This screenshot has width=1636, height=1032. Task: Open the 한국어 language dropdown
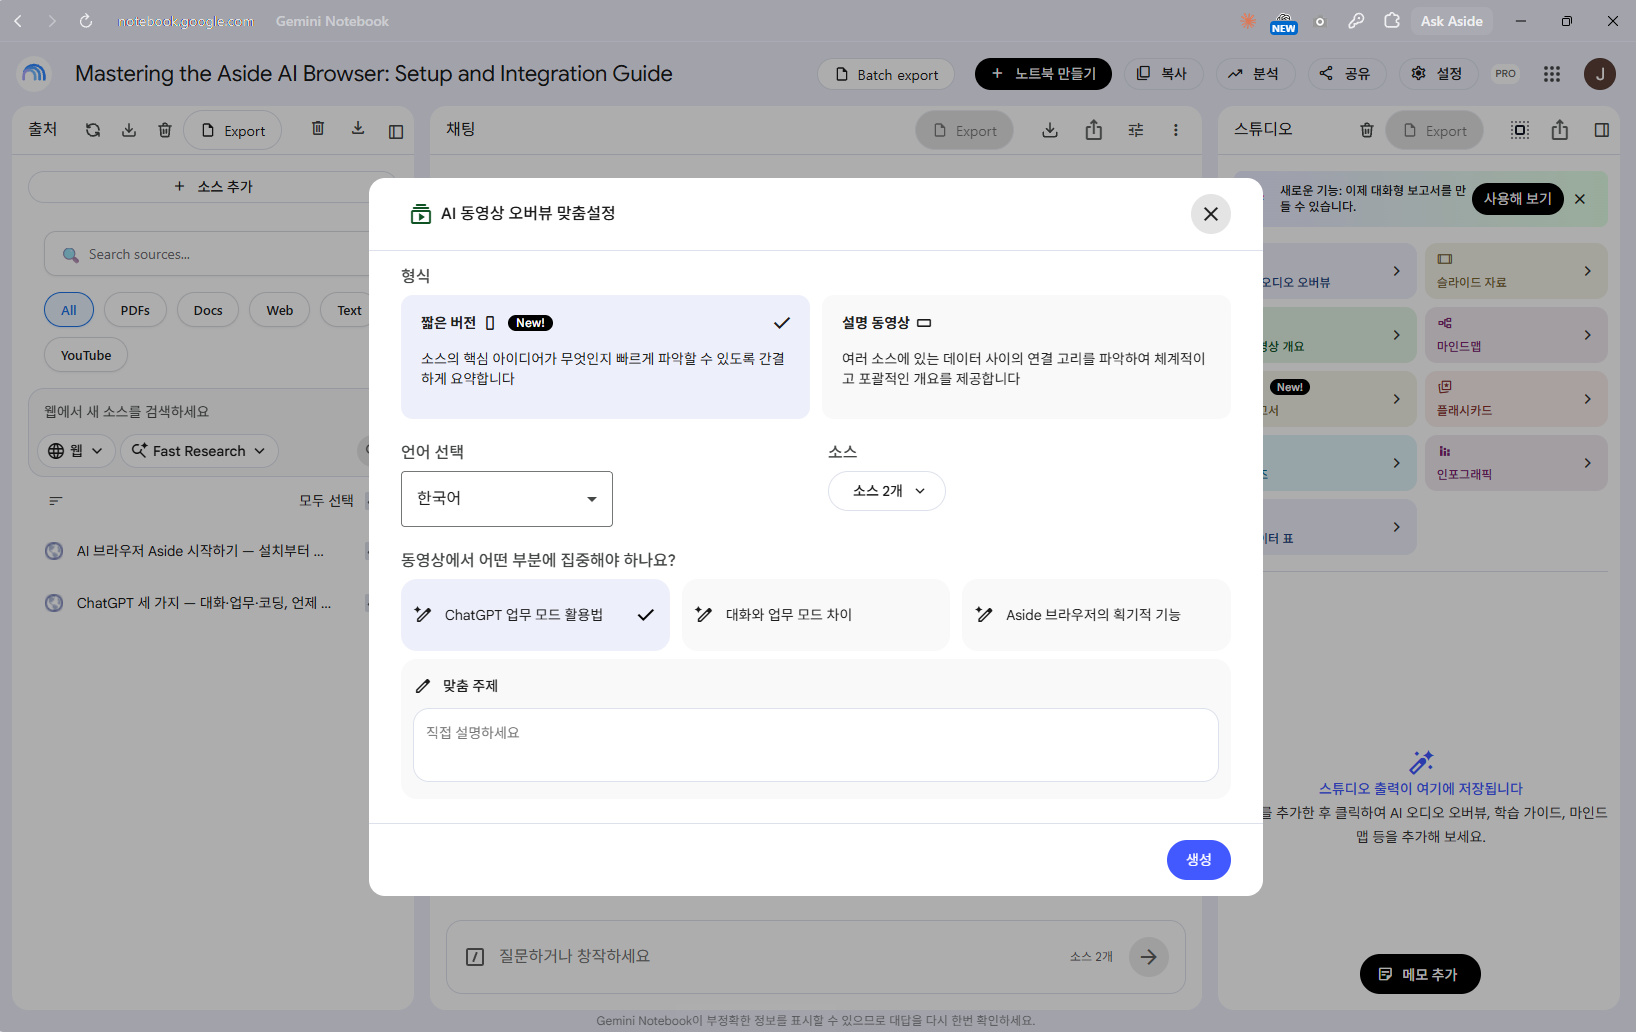click(507, 498)
